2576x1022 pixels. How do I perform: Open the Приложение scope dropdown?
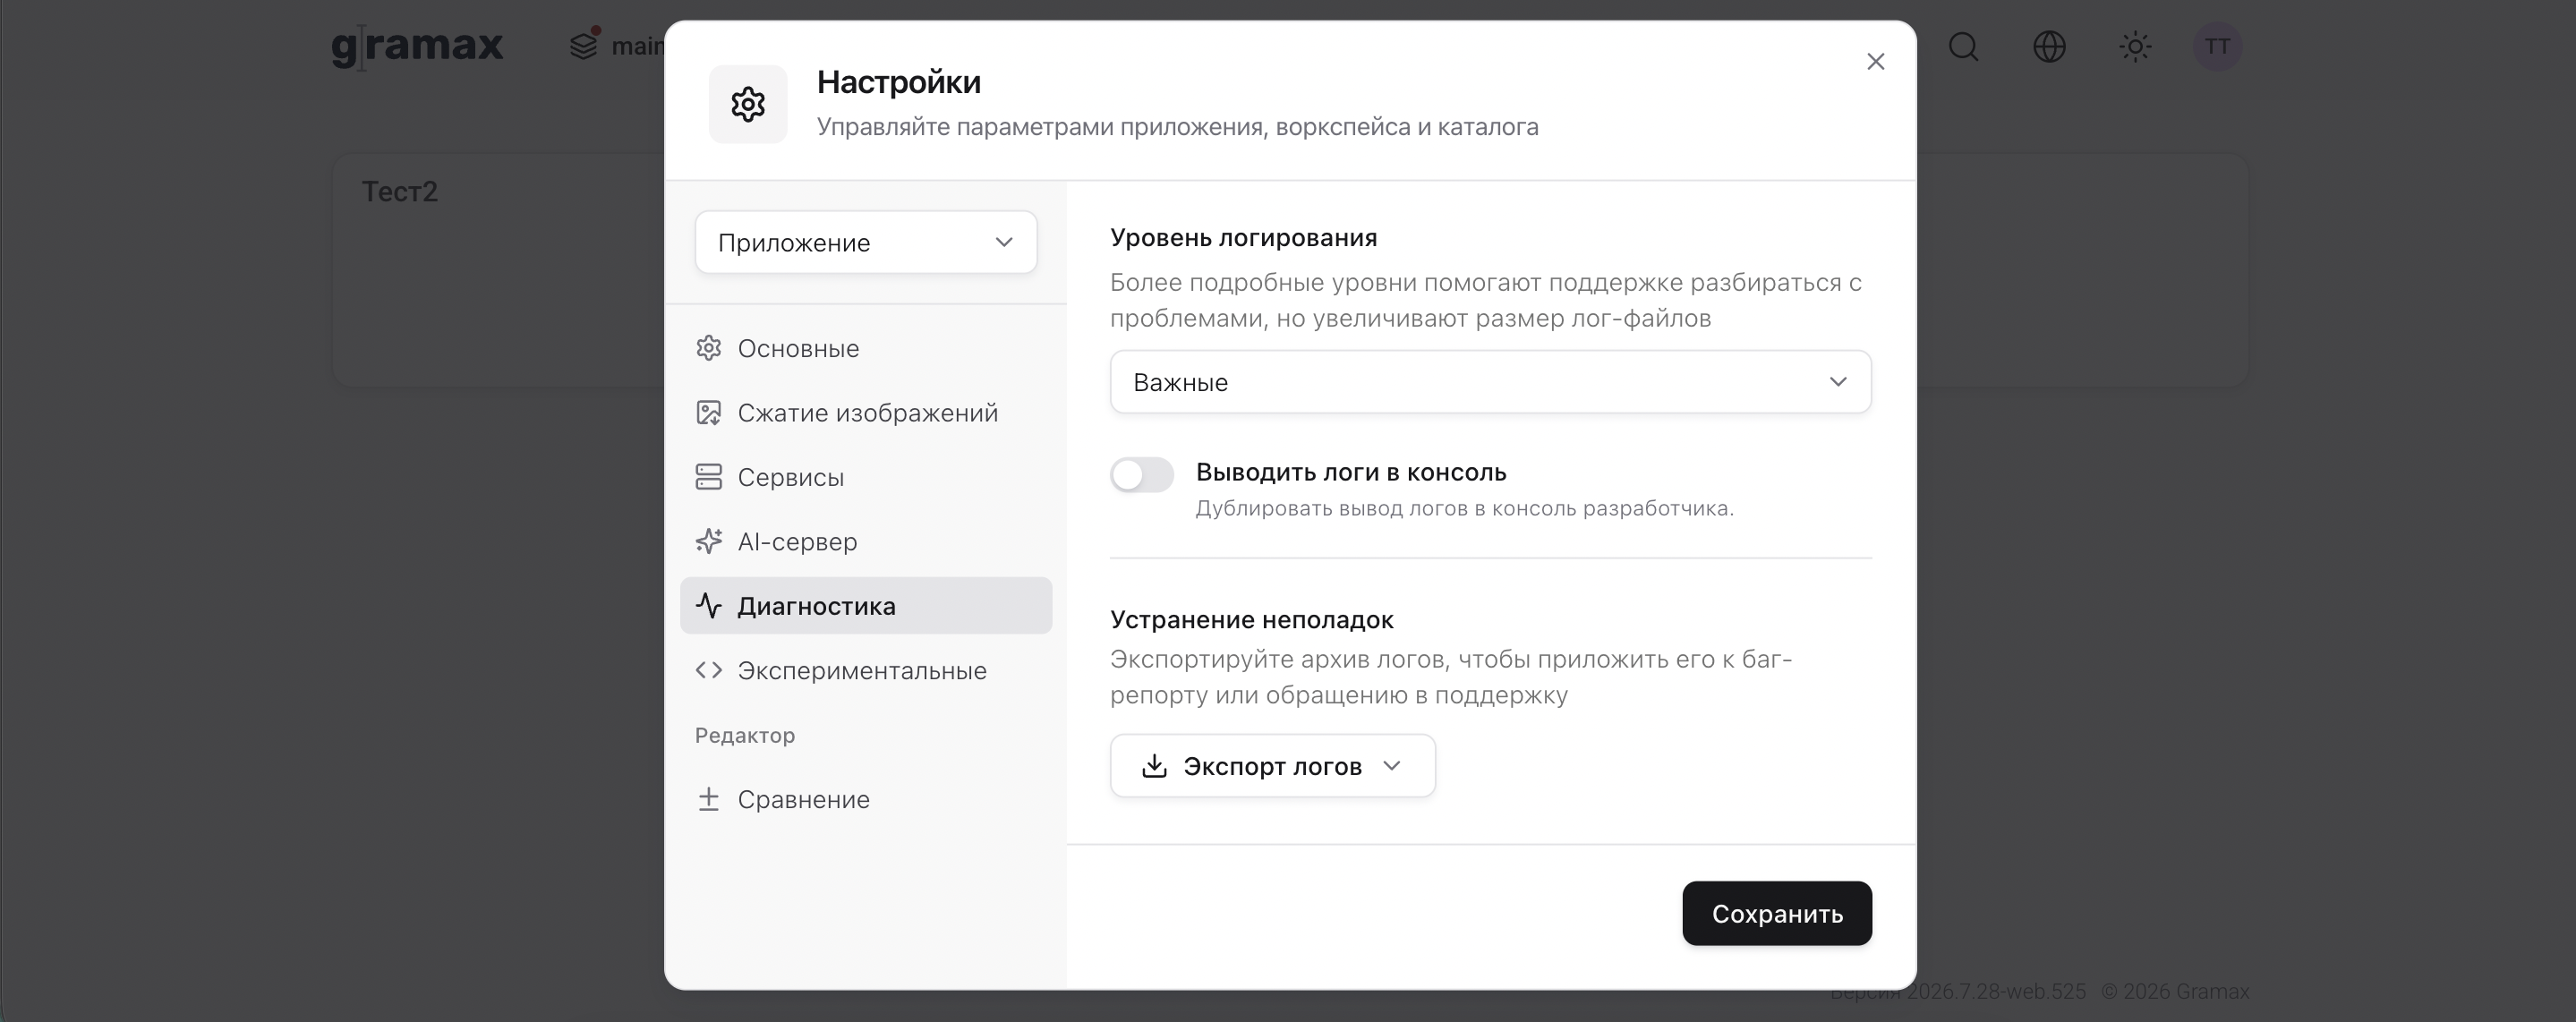(866, 242)
